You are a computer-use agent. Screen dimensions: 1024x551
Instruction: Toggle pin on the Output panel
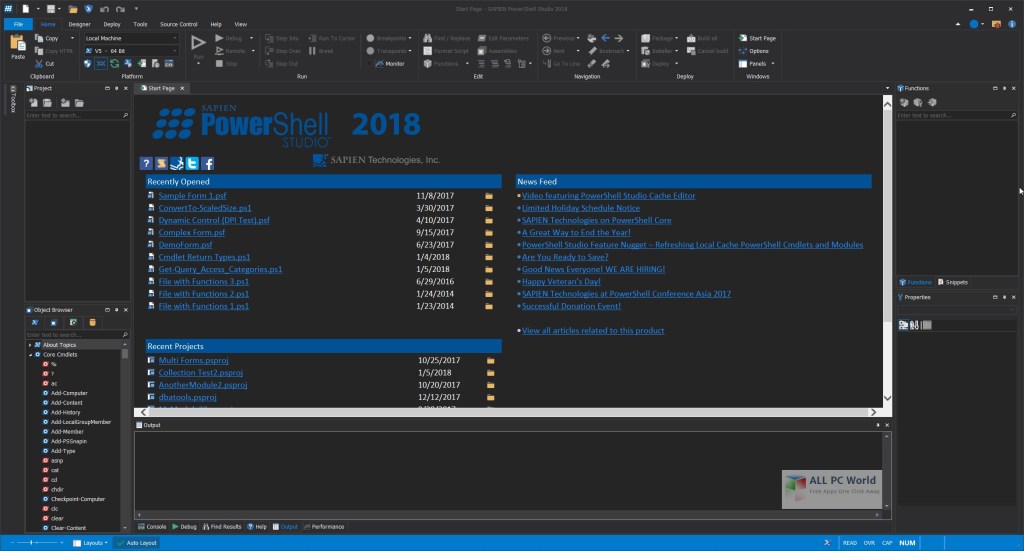[878, 425]
